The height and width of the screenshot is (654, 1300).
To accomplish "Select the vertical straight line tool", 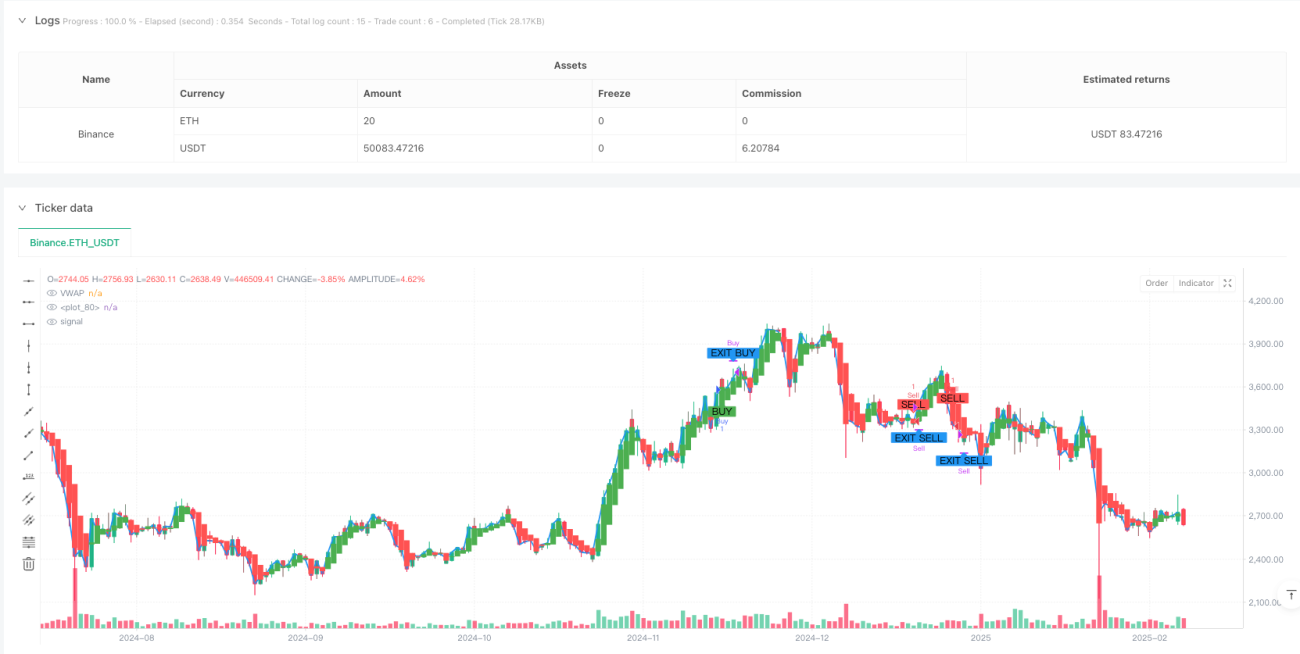I will point(28,345).
